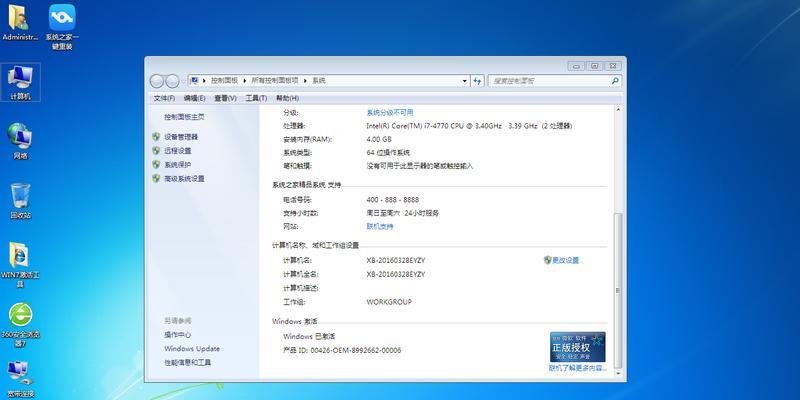Click 联机支持 website link
Viewport: 800px width, 400px height.
380,227
